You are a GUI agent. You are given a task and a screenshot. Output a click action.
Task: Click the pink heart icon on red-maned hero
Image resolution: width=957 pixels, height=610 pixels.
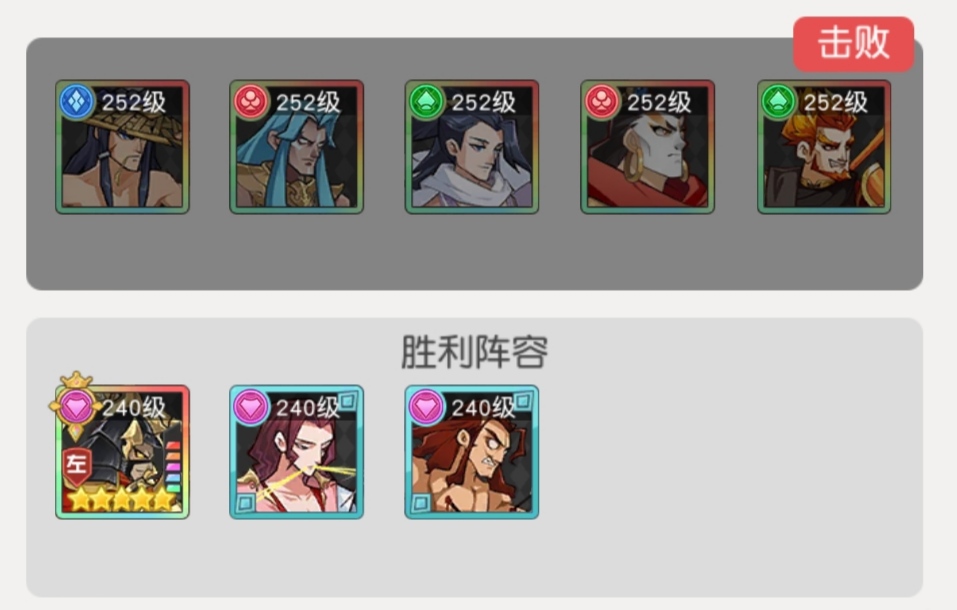point(427,407)
